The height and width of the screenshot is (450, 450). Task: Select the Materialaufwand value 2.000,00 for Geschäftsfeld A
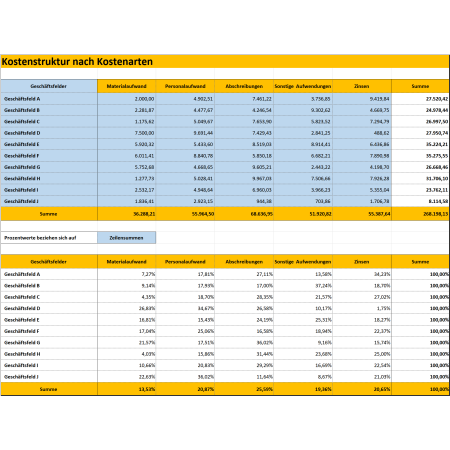click(126, 99)
